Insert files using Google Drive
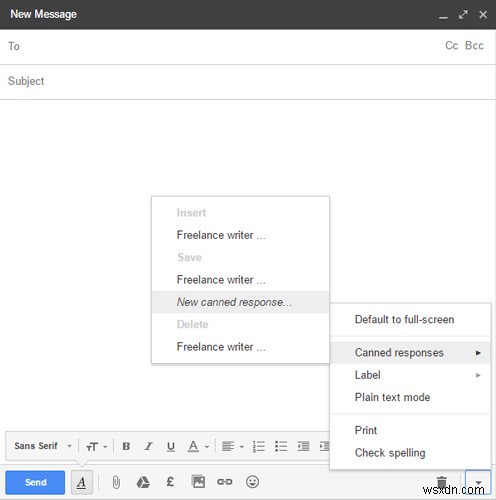This screenshot has width=496, height=500. [143, 482]
